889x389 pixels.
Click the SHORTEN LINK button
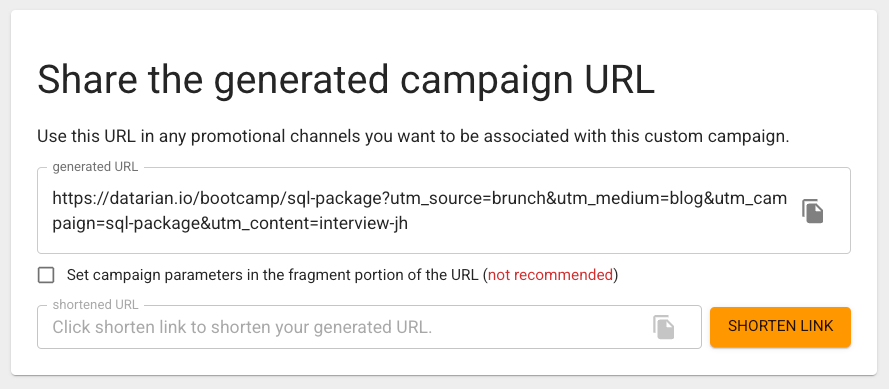[780, 326]
